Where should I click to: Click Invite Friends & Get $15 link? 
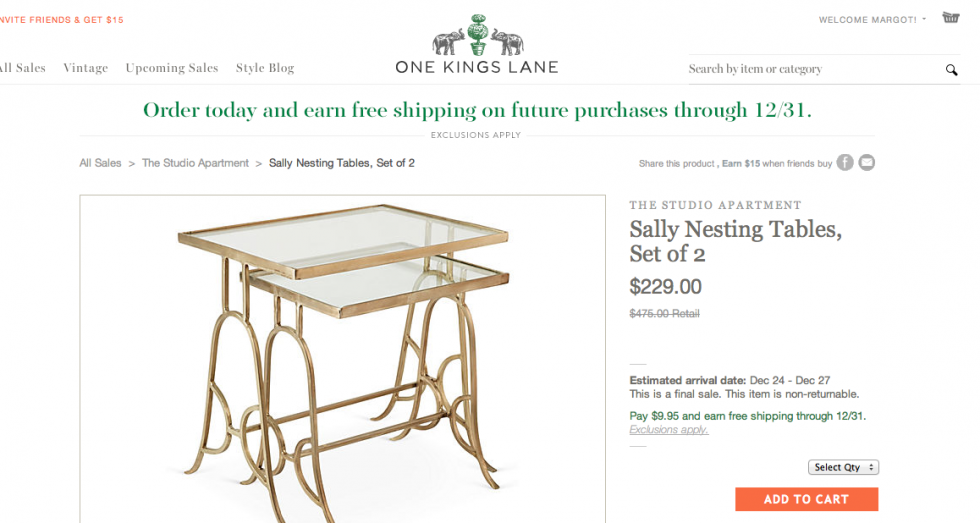tap(62, 20)
